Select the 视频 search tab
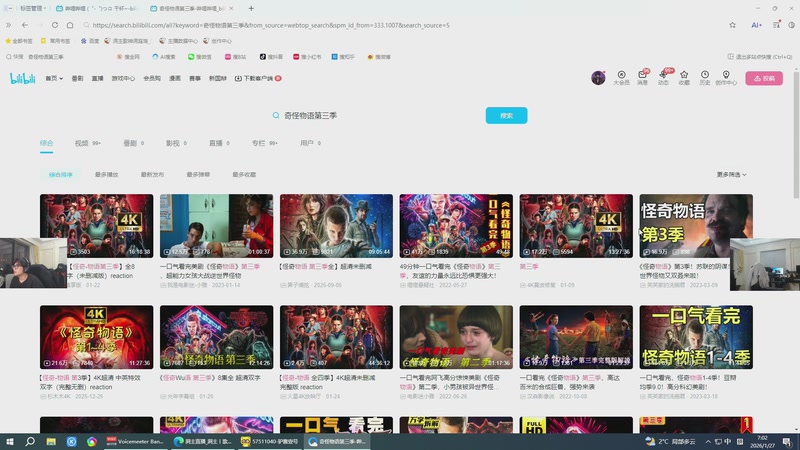 click(88, 143)
